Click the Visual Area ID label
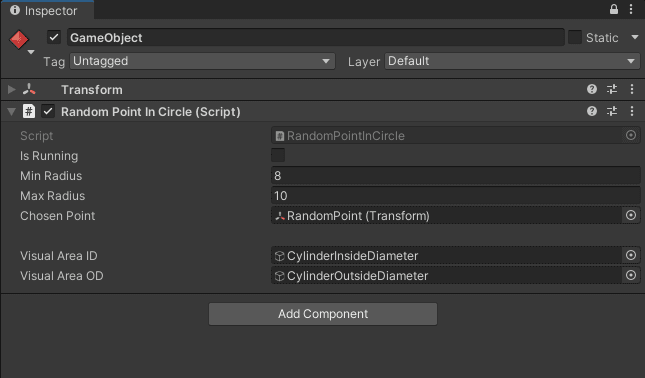This screenshot has height=378, width=645. coord(59,255)
